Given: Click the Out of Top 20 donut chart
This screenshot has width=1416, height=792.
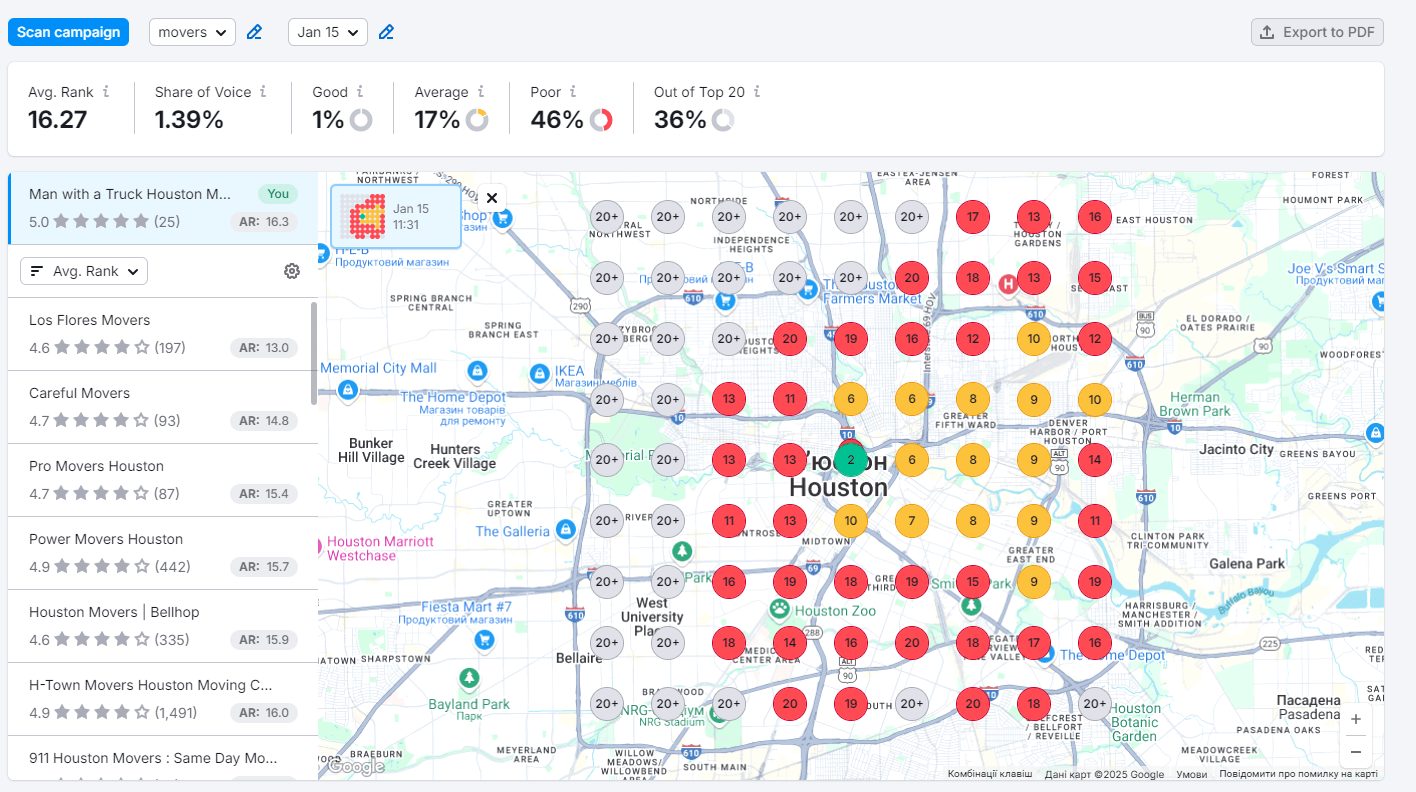Looking at the screenshot, I should point(723,120).
